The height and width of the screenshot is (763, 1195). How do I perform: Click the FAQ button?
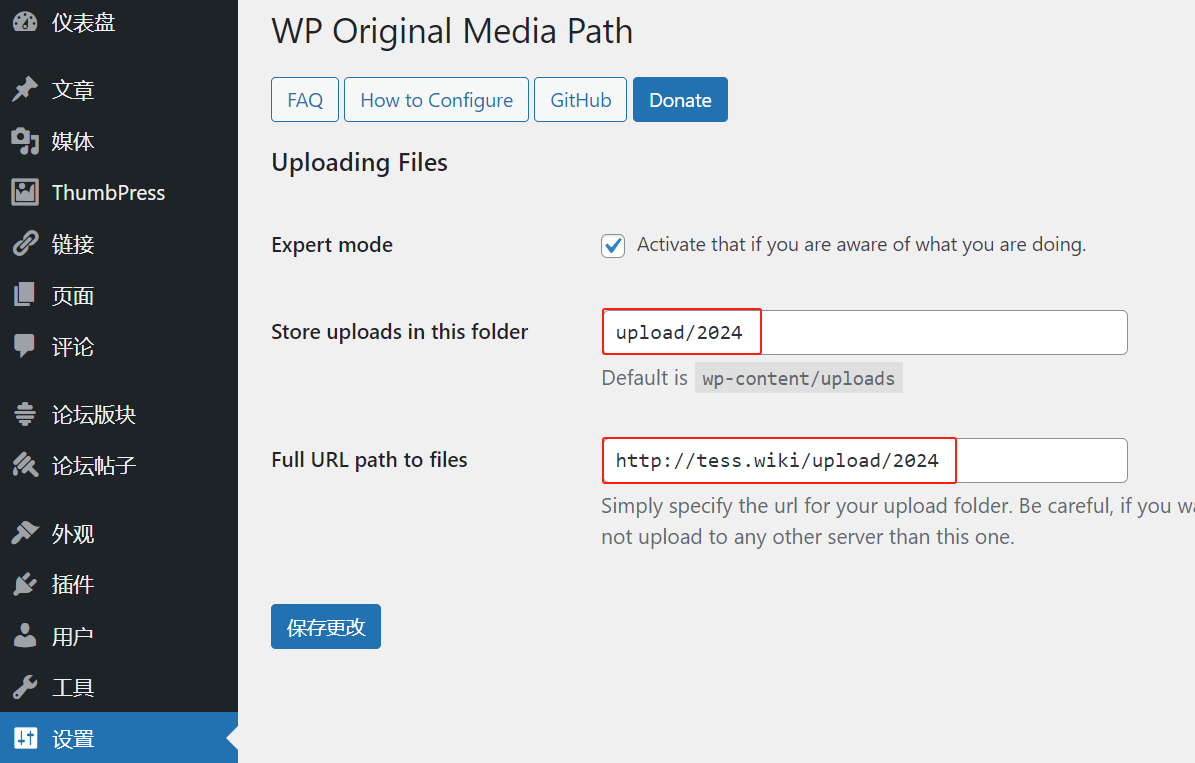305,100
